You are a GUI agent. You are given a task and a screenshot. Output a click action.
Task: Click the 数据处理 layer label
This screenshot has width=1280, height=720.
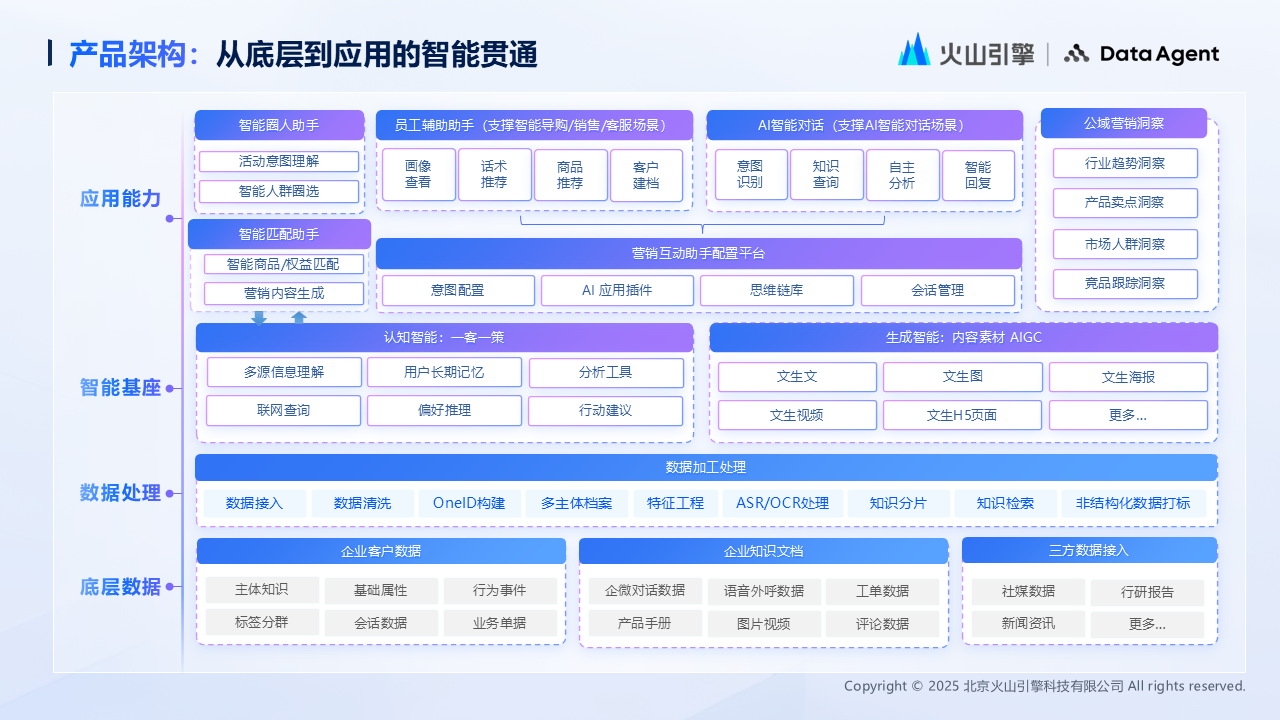tap(120, 492)
